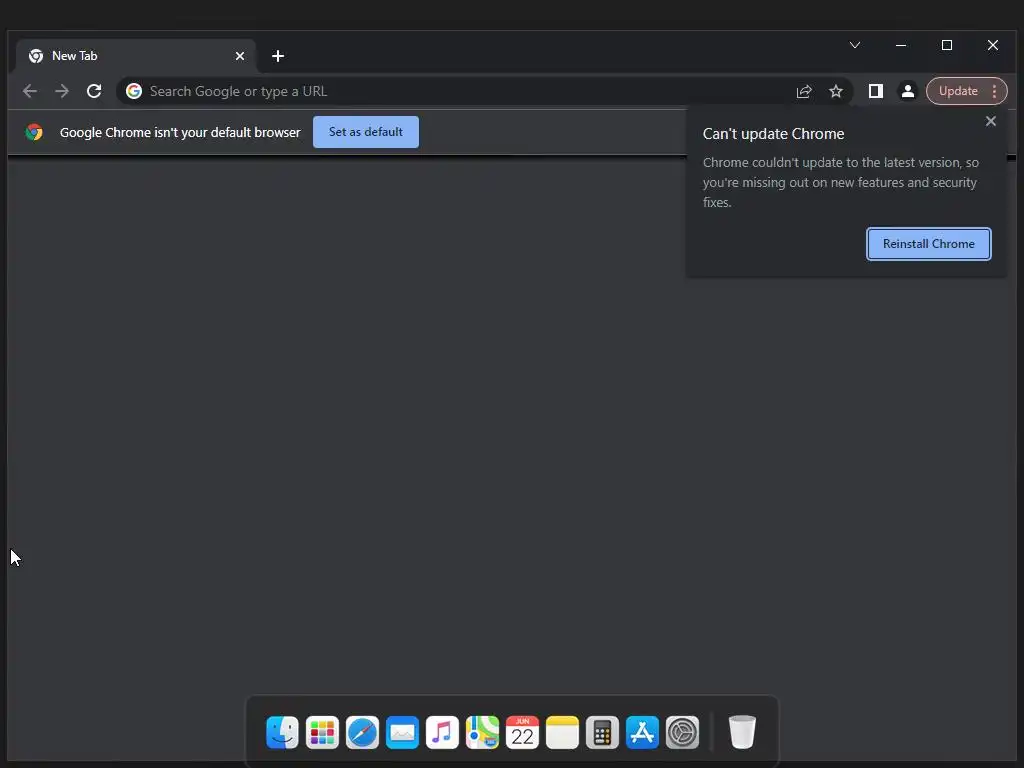Click the forward navigation arrow
Image resolution: width=1024 pixels, height=768 pixels.
tap(62, 91)
